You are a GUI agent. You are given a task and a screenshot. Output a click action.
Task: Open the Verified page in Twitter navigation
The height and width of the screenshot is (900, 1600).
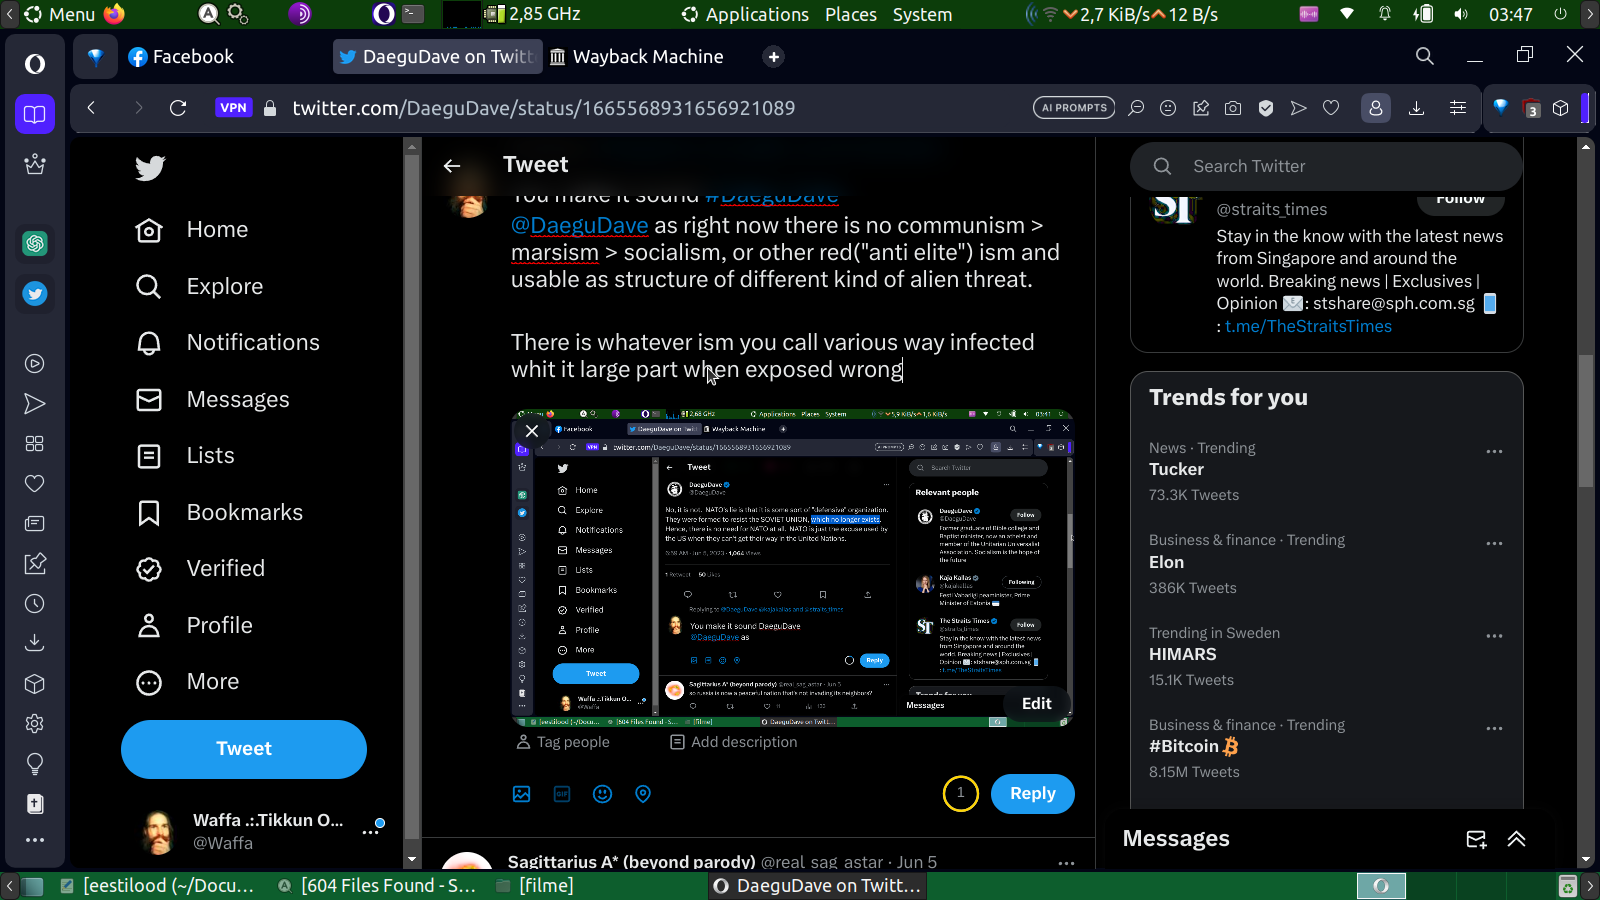point(201,569)
